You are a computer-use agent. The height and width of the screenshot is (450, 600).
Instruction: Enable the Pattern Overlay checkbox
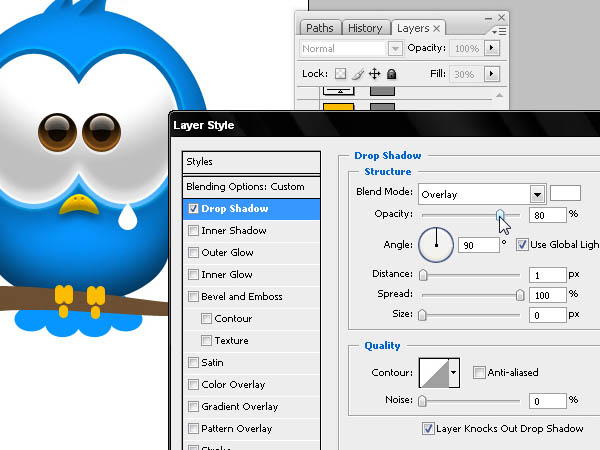tap(193, 429)
